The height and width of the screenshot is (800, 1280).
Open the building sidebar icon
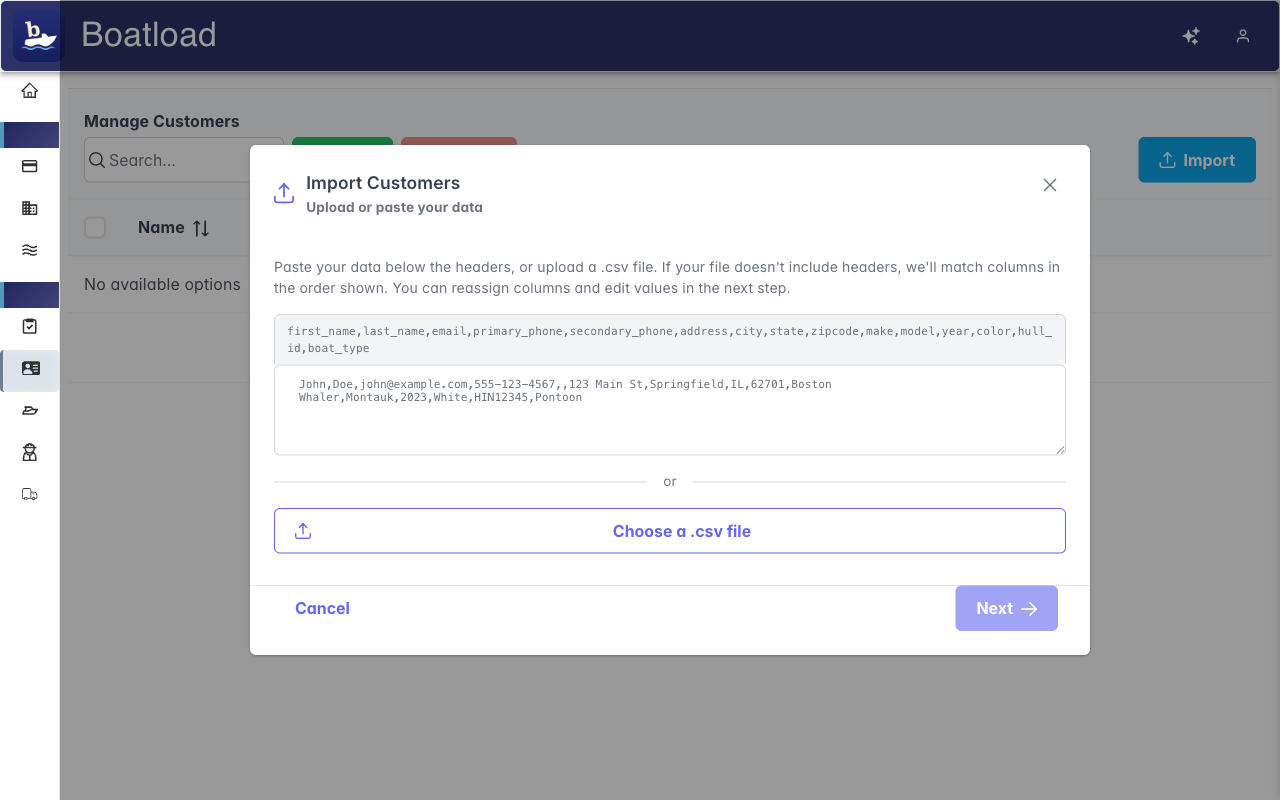30,208
